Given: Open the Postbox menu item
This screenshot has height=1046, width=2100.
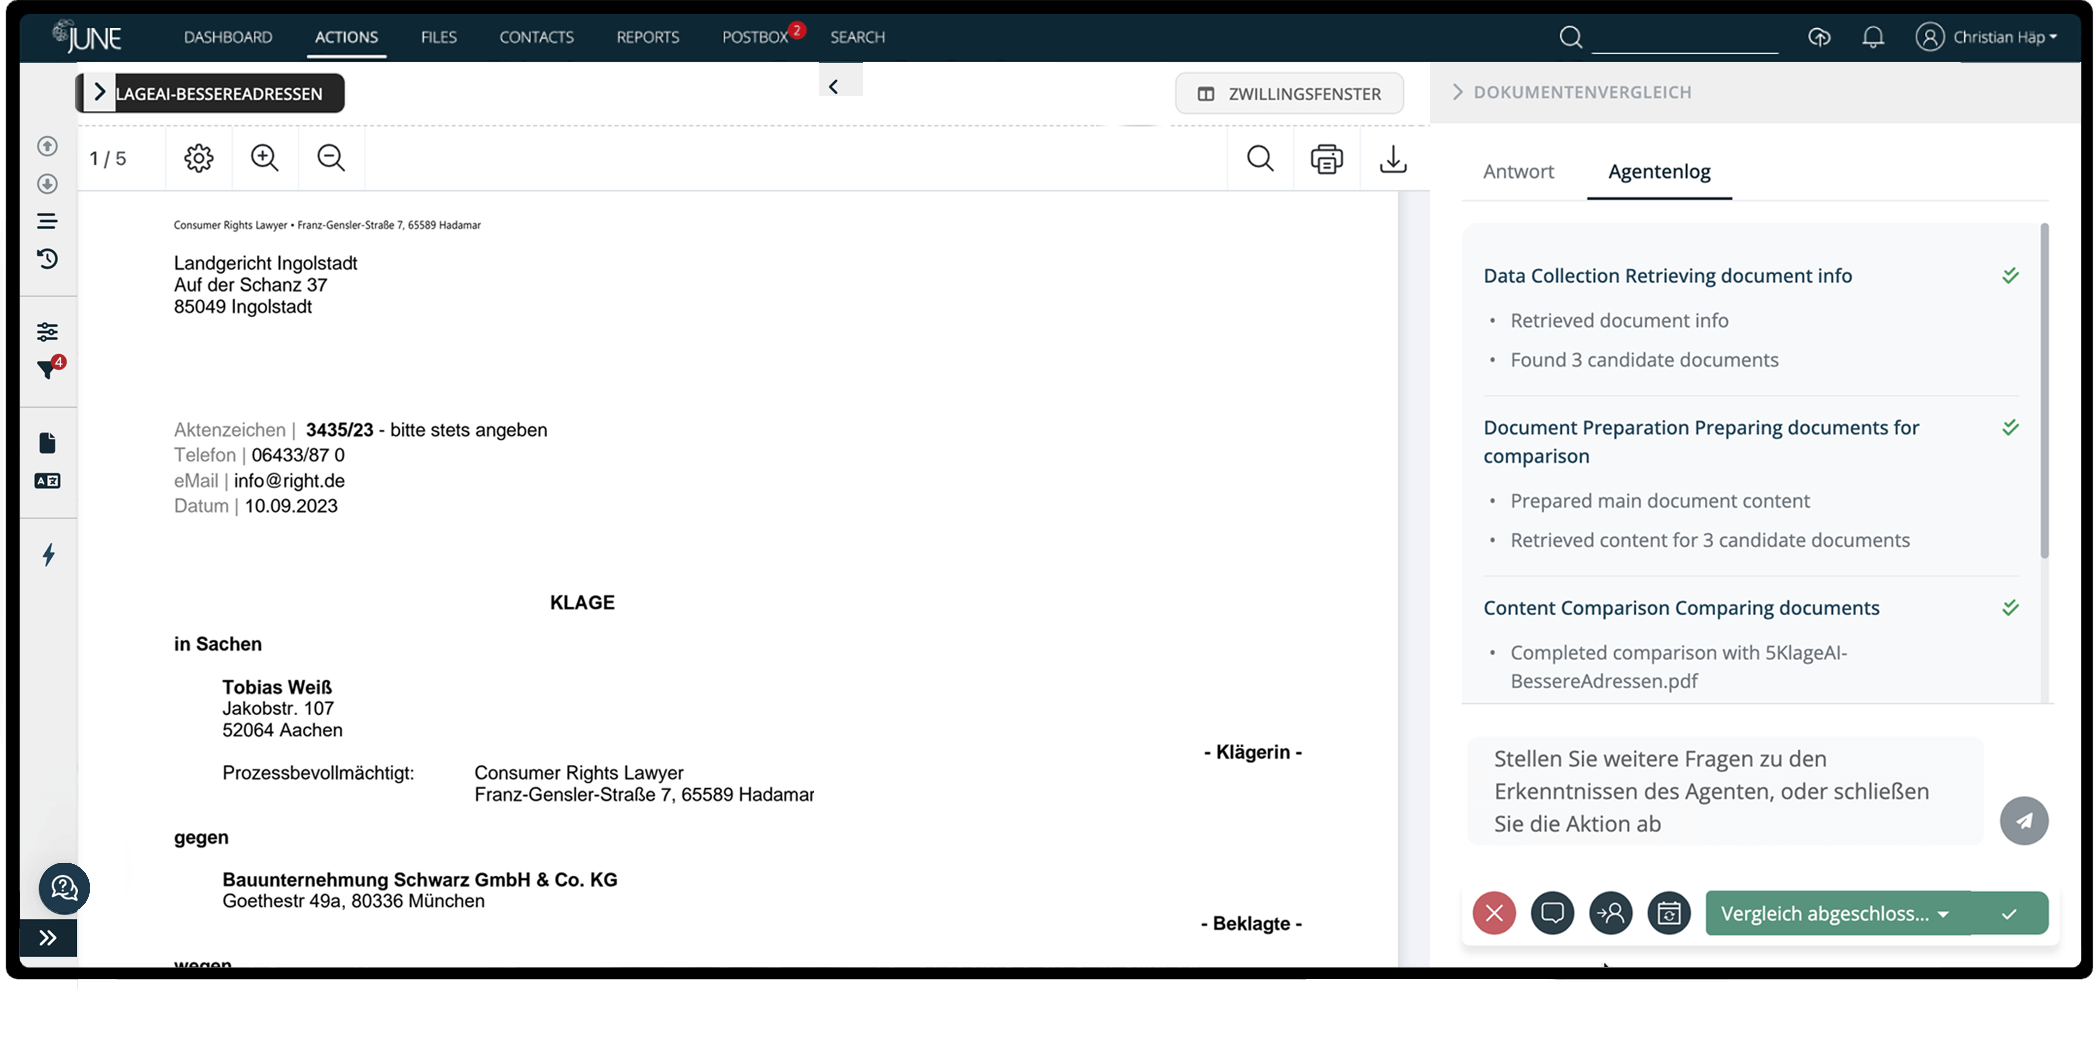Looking at the screenshot, I should pos(755,37).
